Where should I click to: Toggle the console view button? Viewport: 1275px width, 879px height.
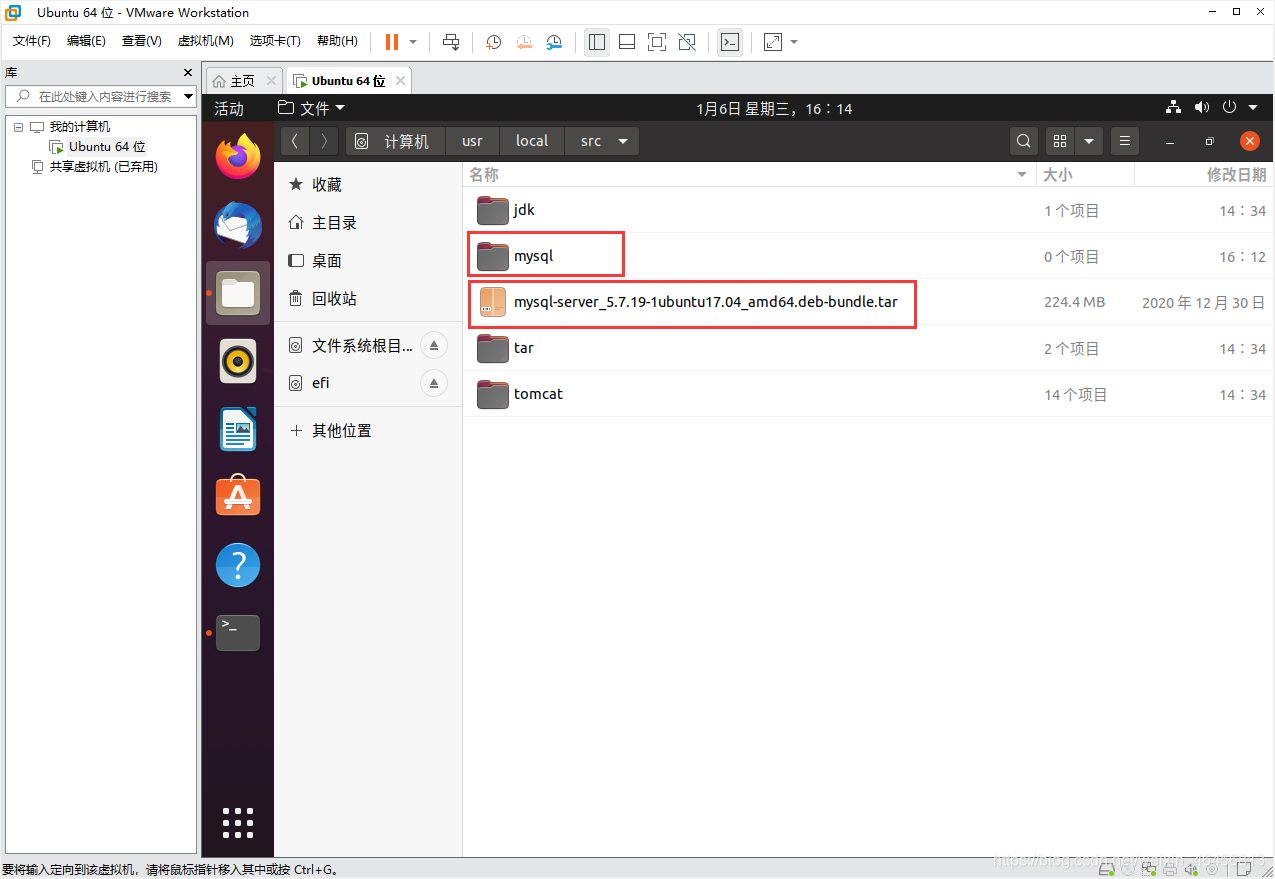tap(730, 42)
